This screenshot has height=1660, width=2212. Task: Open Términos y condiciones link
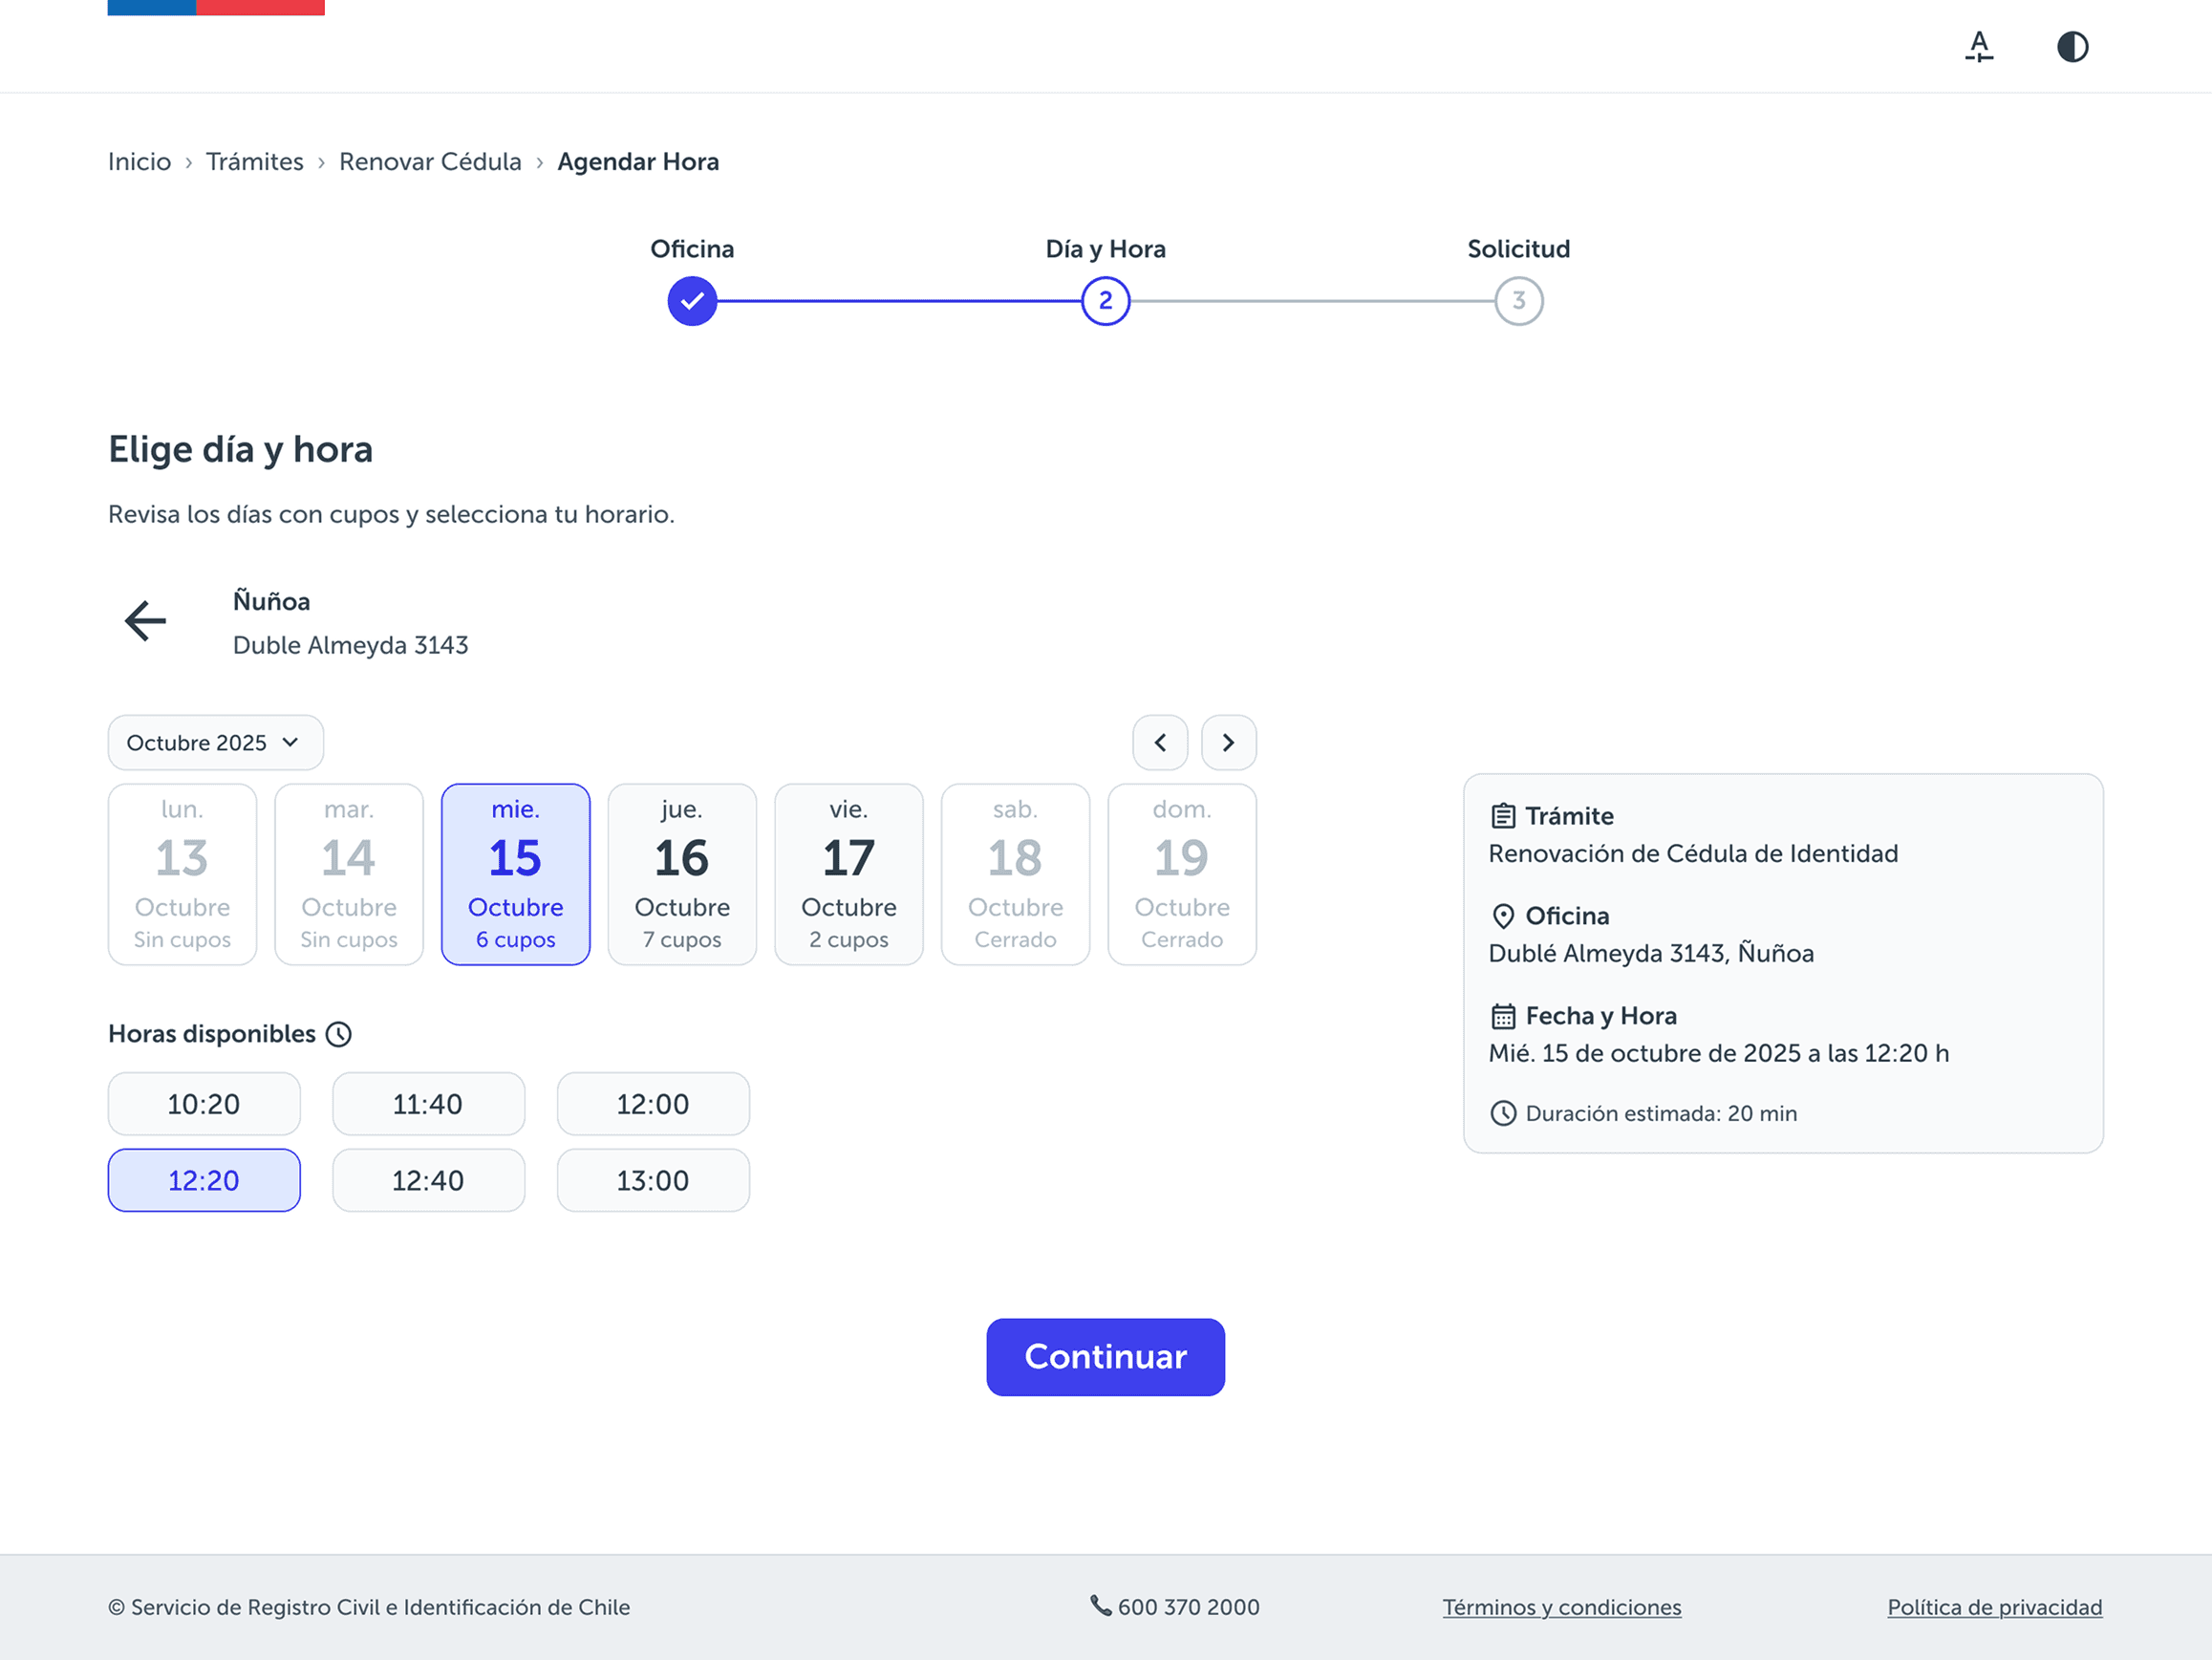[x=1561, y=1607]
